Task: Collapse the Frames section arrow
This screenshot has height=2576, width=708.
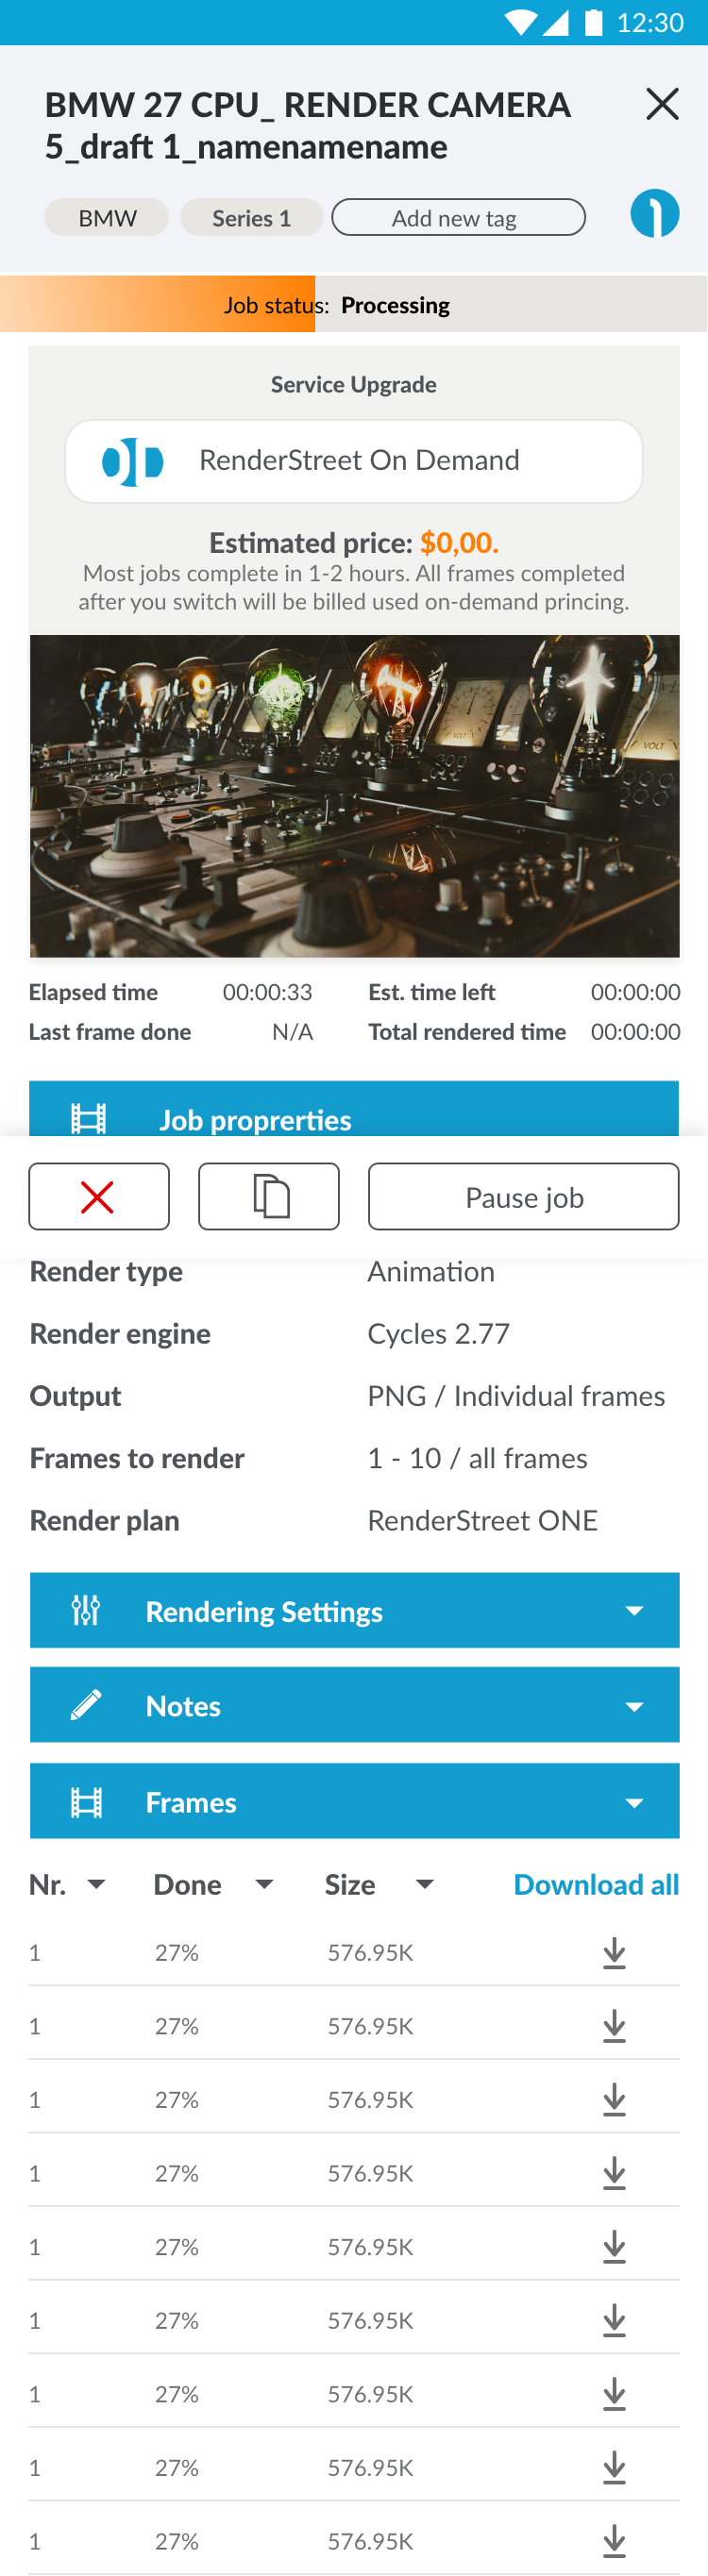Action: click(634, 1802)
